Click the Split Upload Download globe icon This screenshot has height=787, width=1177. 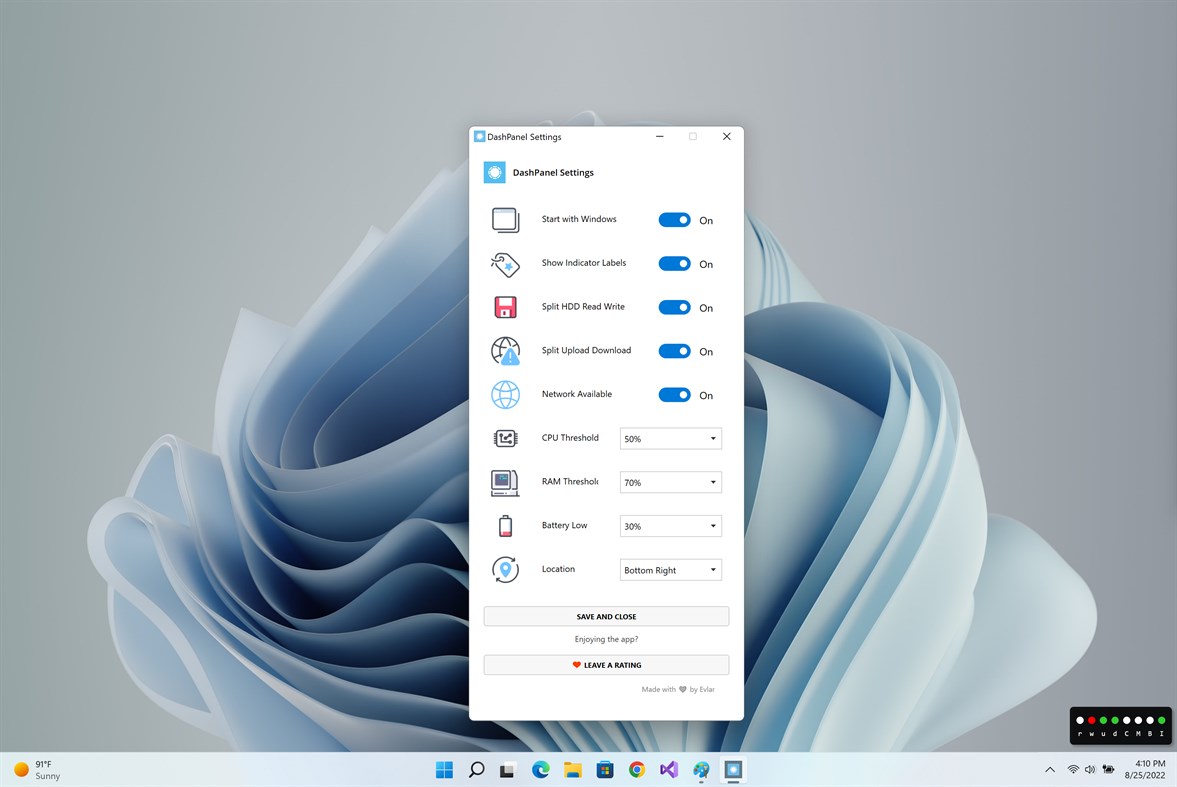coord(505,350)
